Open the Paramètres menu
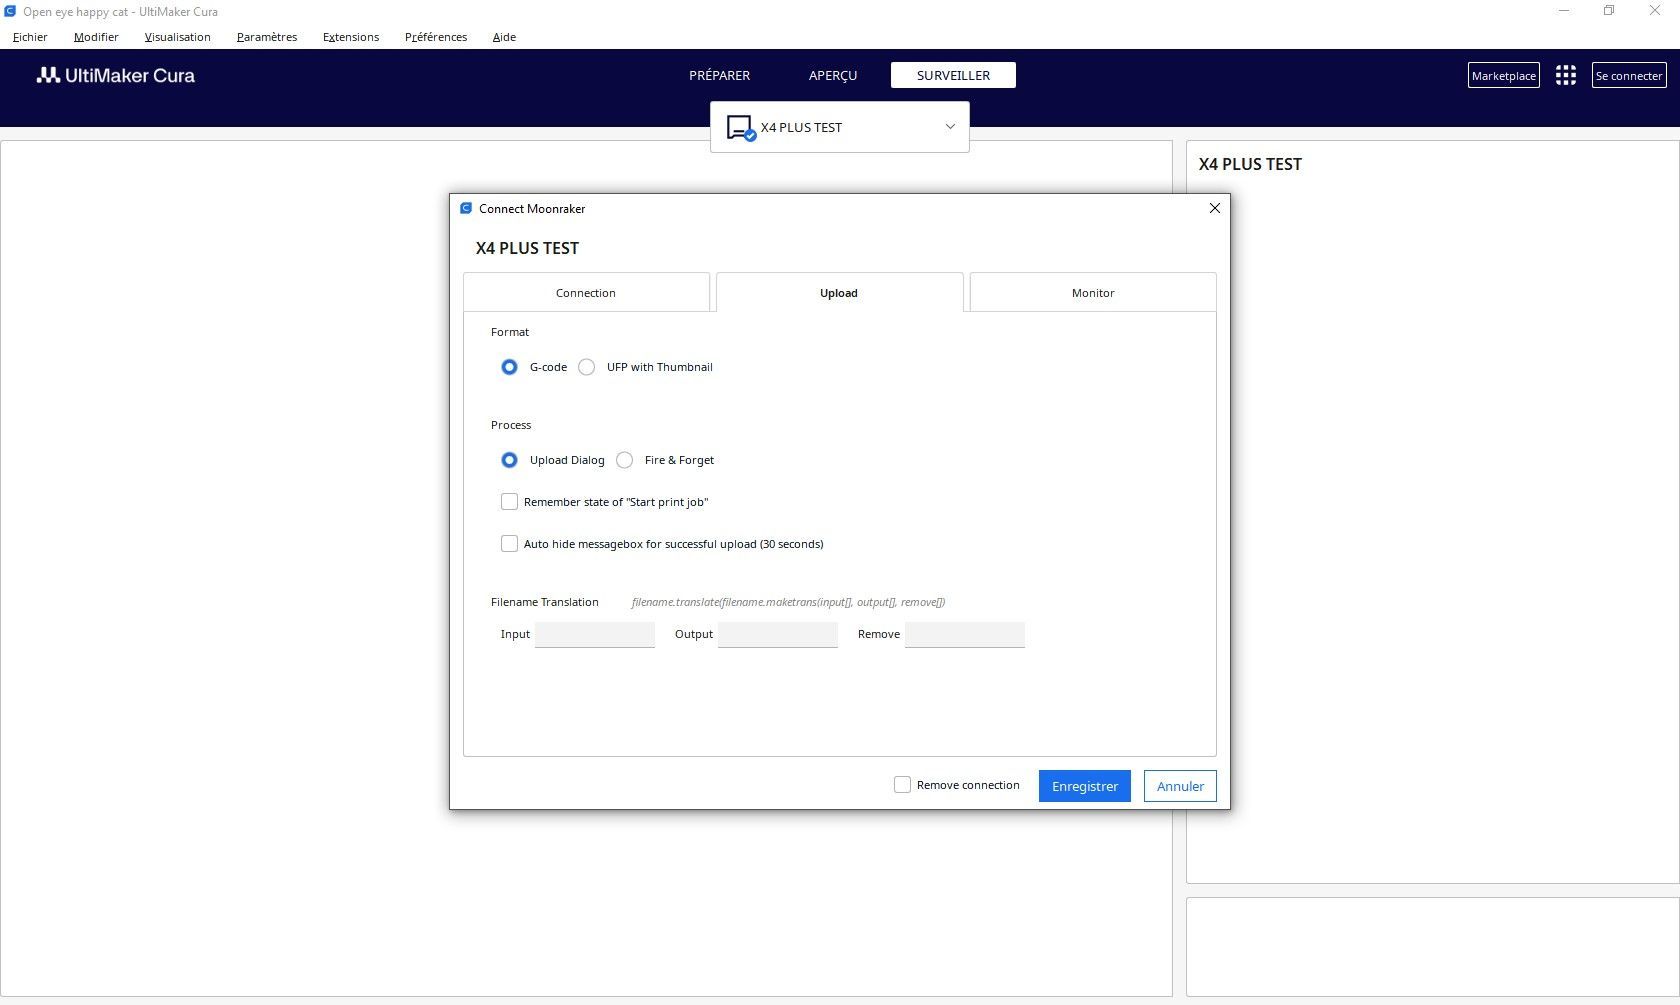This screenshot has height=1005, width=1680. tap(267, 37)
